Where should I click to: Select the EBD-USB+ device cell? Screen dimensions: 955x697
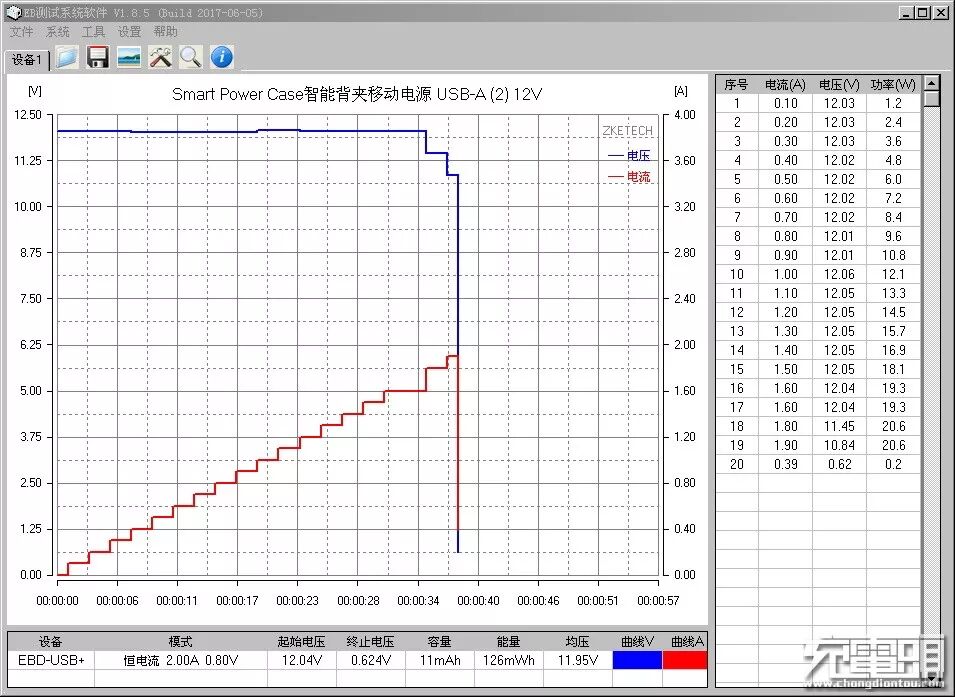click(x=51, y=660)
